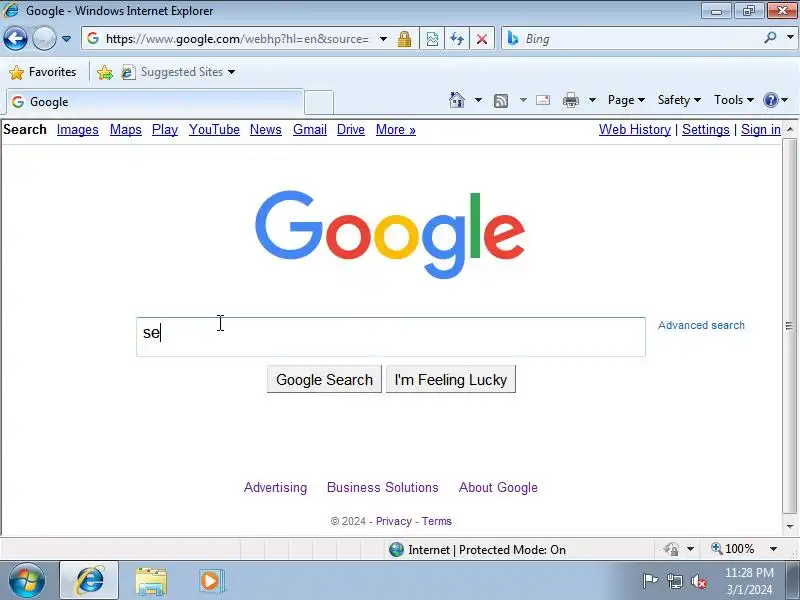Select the Google browser tab
Screen dimensions: 800x600
click(155, 102)
